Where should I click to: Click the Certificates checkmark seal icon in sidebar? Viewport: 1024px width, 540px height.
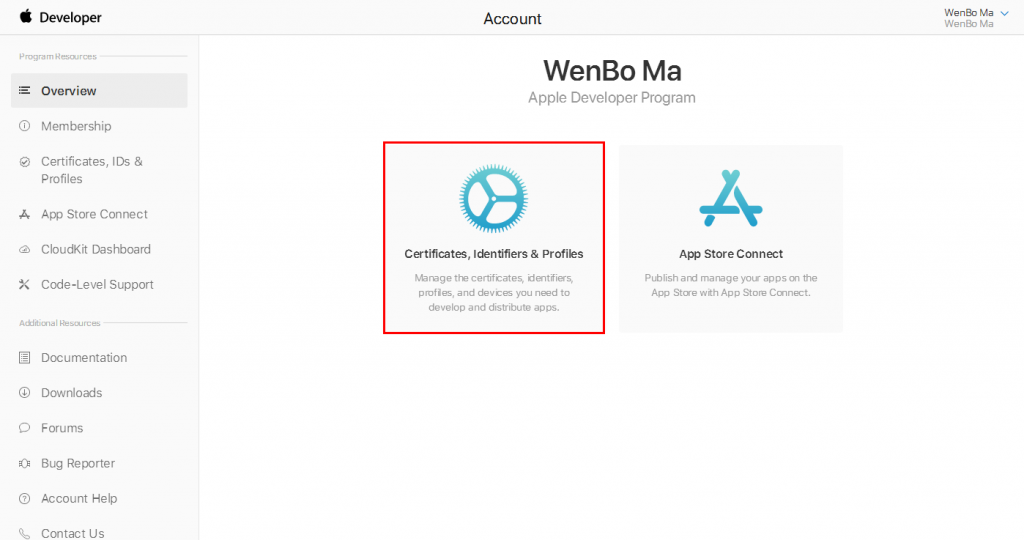(x=25, y=162)
